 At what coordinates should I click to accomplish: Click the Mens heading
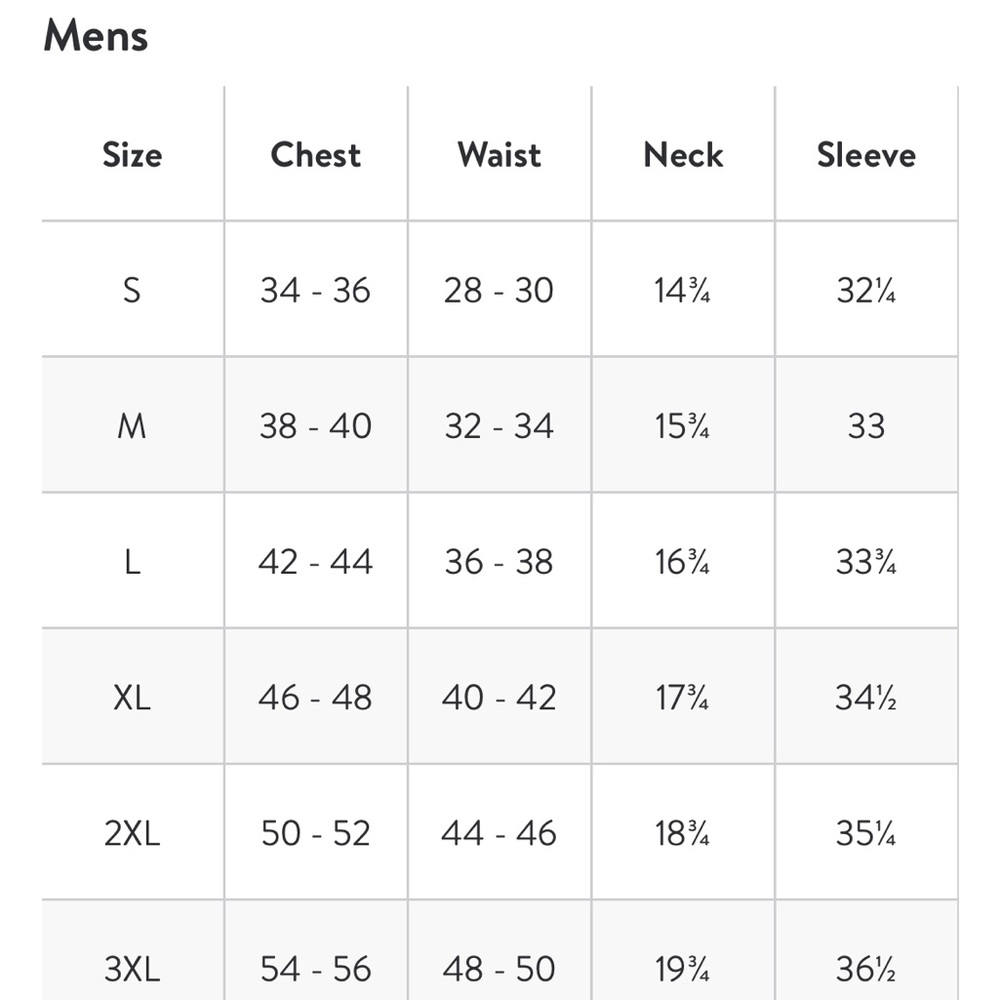coord(96,36)
